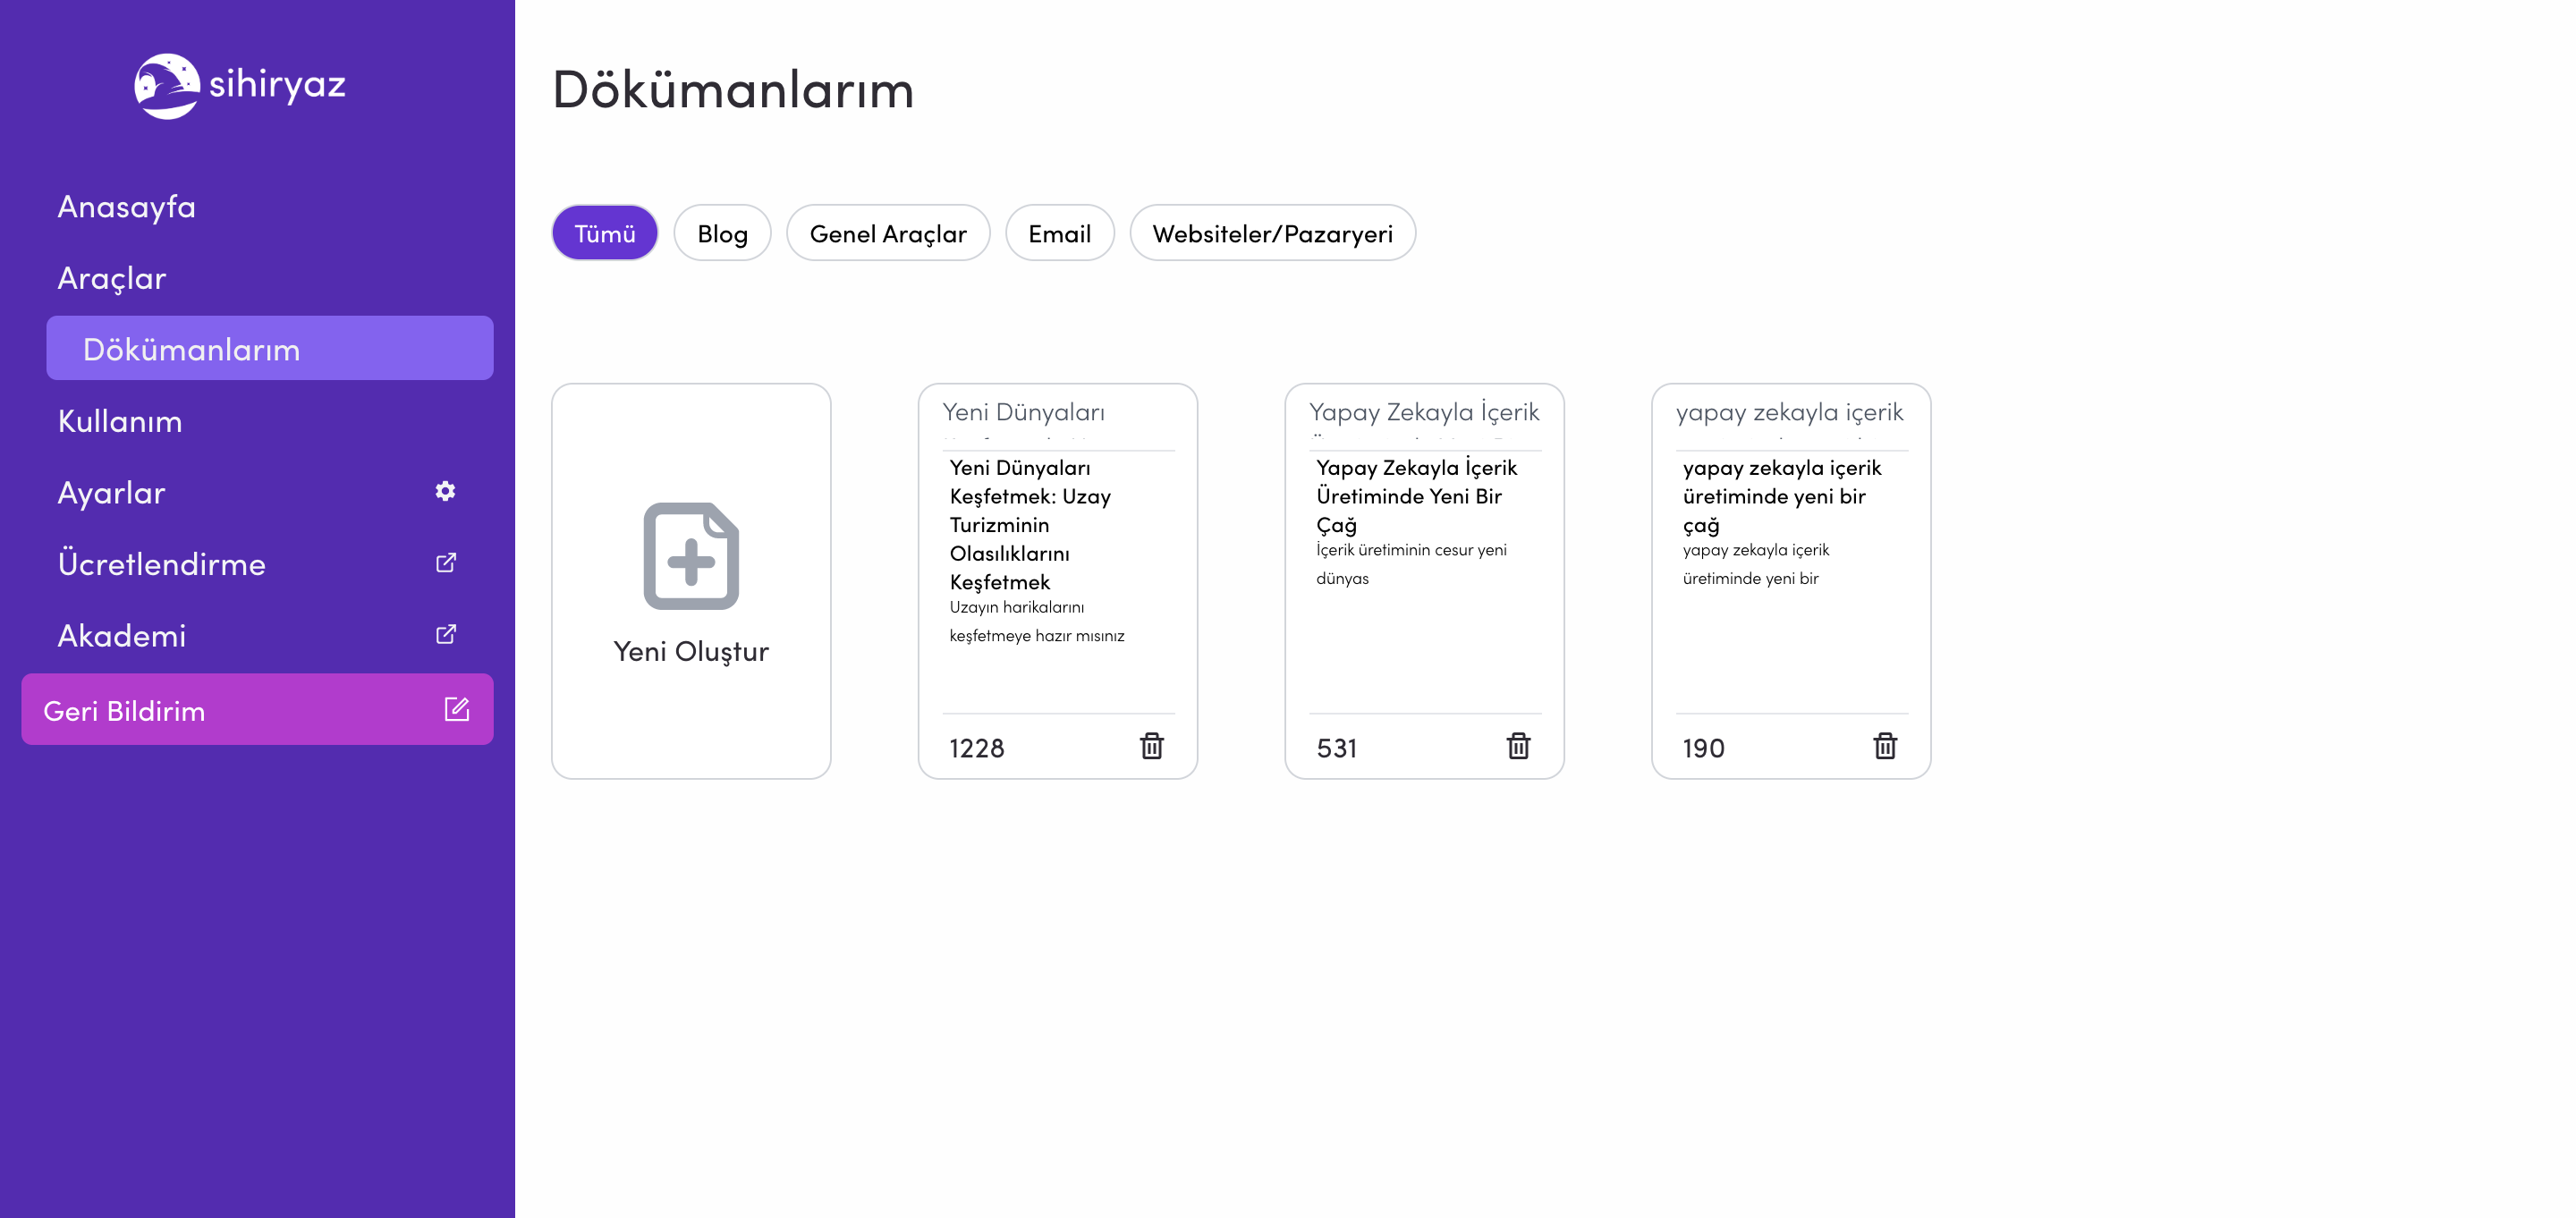The image size is (2576, 1218).
Task: Open the Yeni Dünyaları document title
Action: pyautogui.click(x=1024, y=412)
